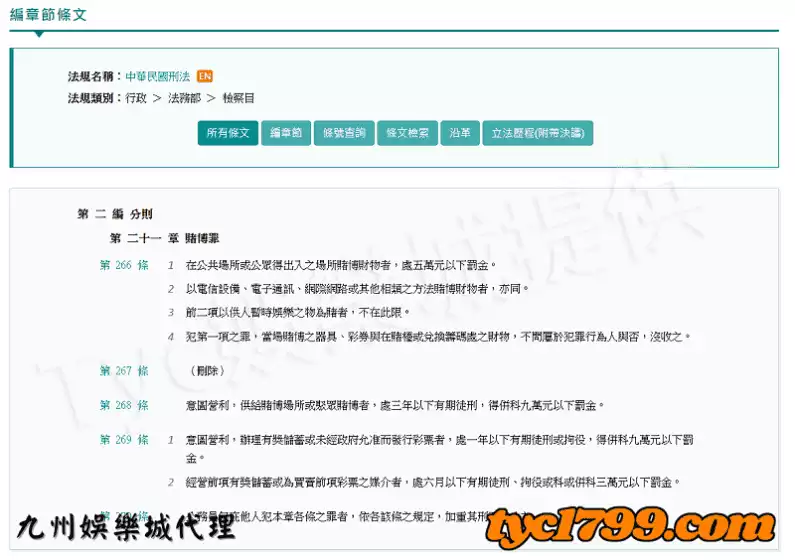
Task: Select paragraph 前二項以供人暫時娛樂之物為賭者
Action: [297, 313]
